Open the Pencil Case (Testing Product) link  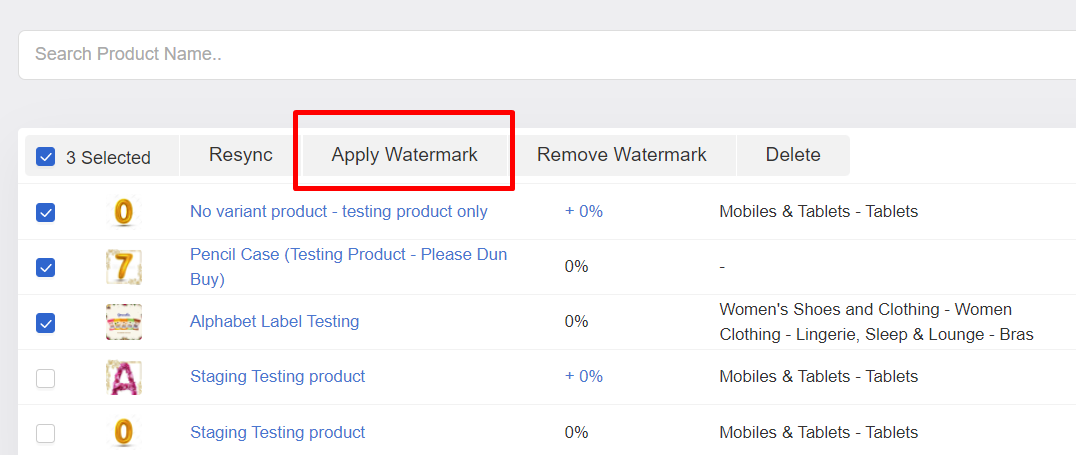(x=349, y=267)
